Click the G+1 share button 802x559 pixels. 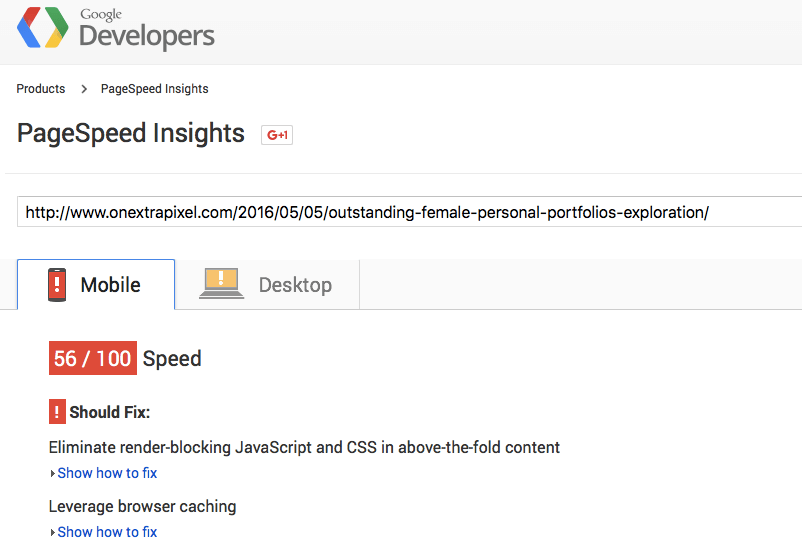(277, 135)
